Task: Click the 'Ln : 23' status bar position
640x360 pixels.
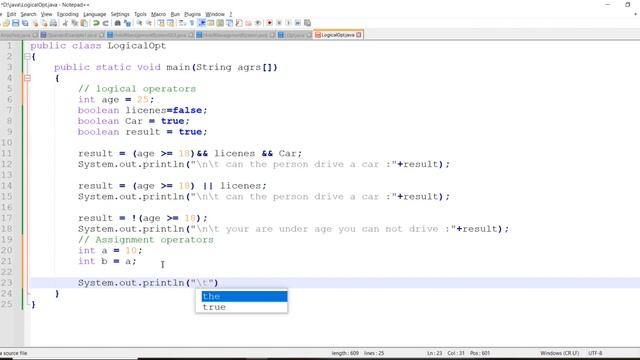Action: pyautogui.click(x=435, y=353)
